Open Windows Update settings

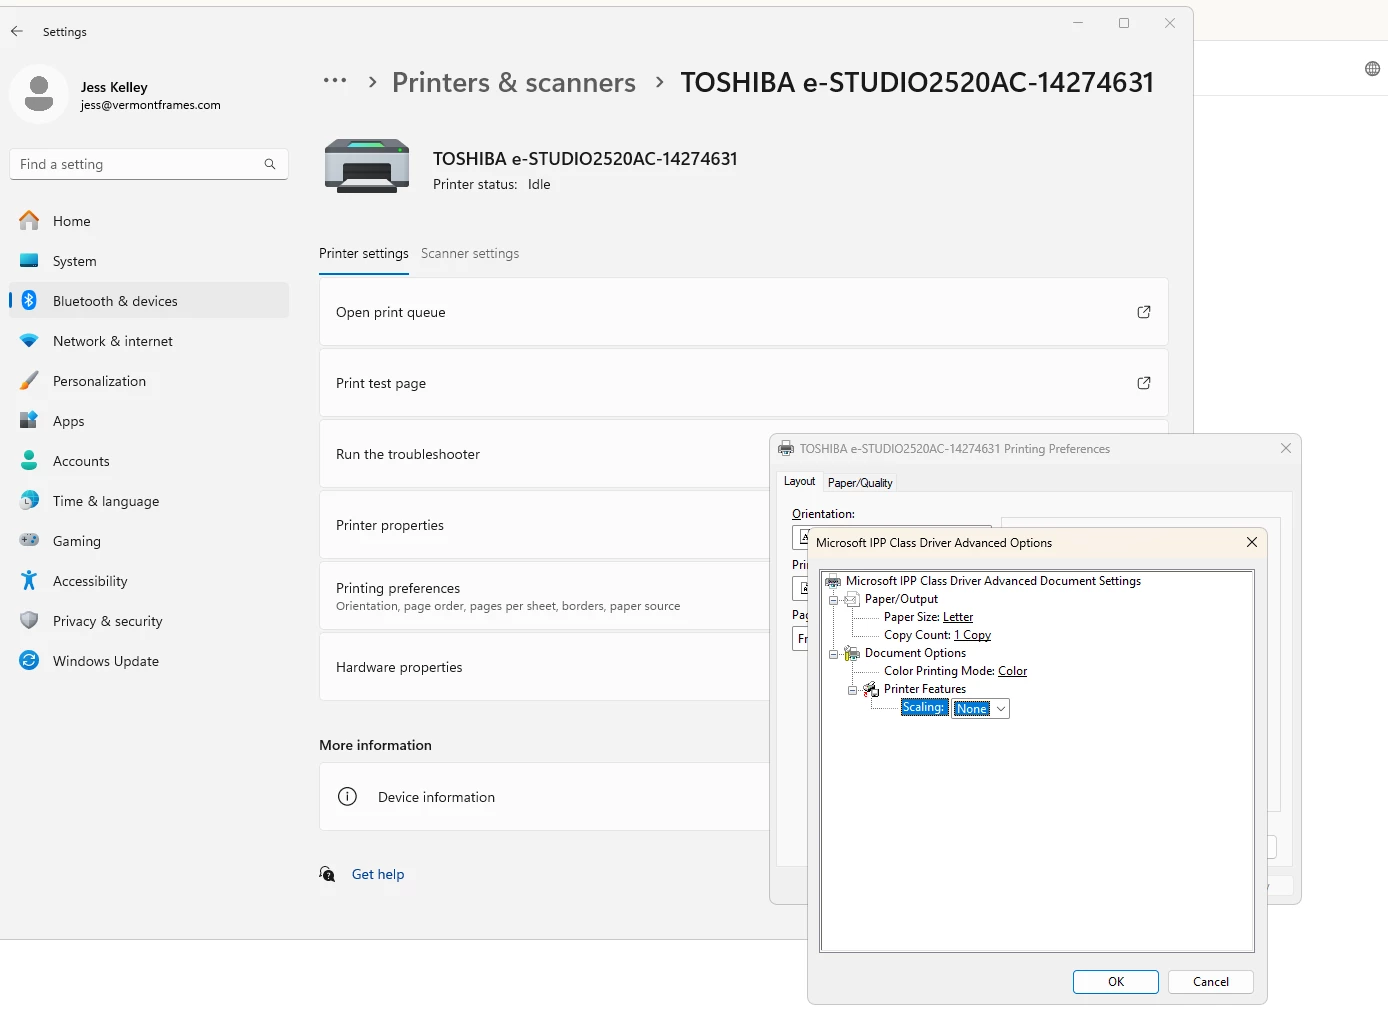[149, 661]
